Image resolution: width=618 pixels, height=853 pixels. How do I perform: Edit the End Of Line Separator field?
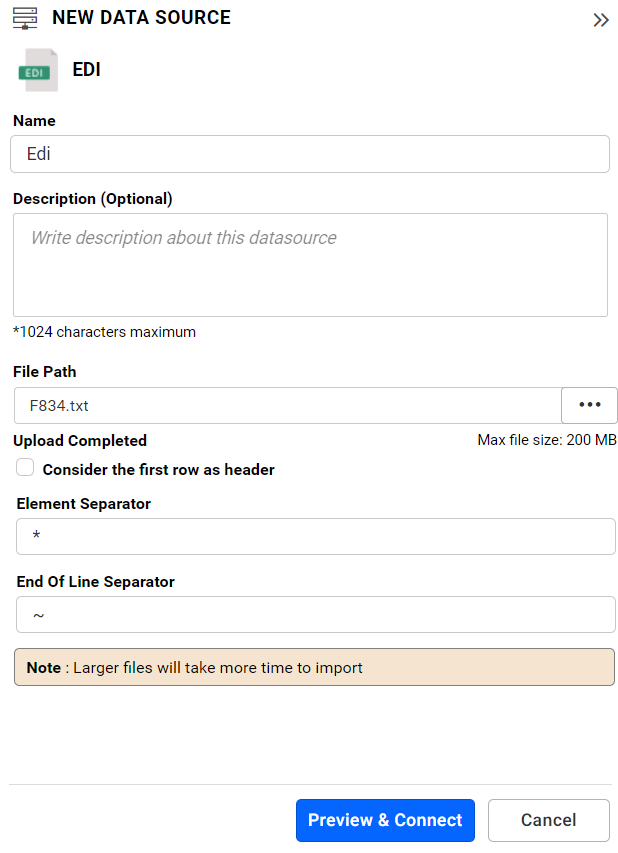pyautogui.click(x=316, y=614)
